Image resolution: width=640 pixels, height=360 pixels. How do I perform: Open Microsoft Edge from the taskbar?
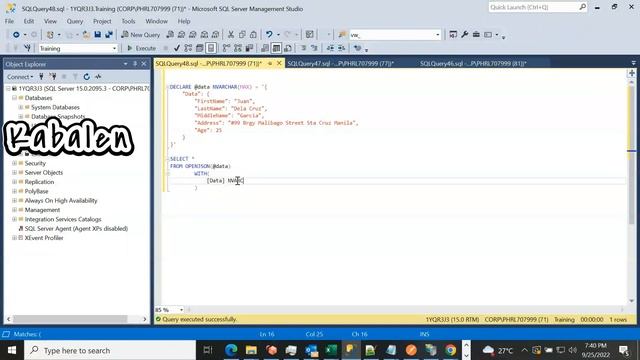coord(231,350)
